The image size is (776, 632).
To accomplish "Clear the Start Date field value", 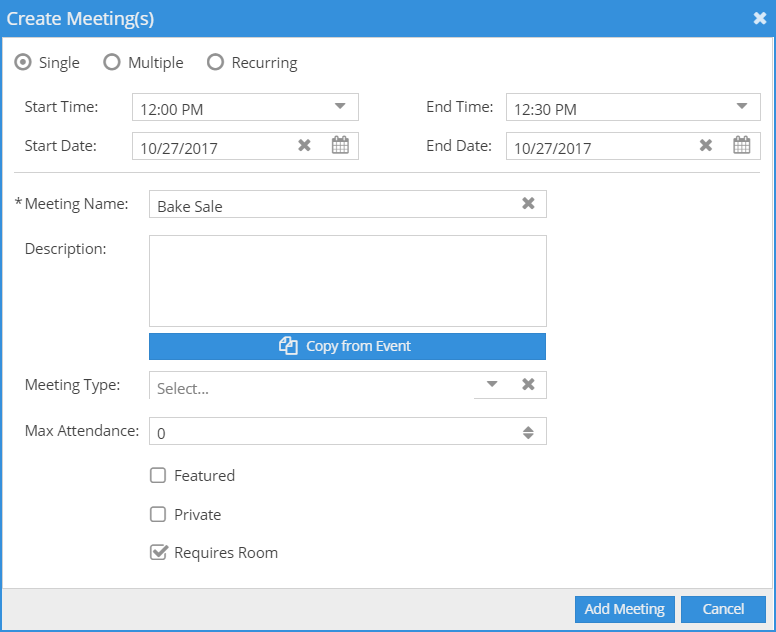I will tap(304, 146).
